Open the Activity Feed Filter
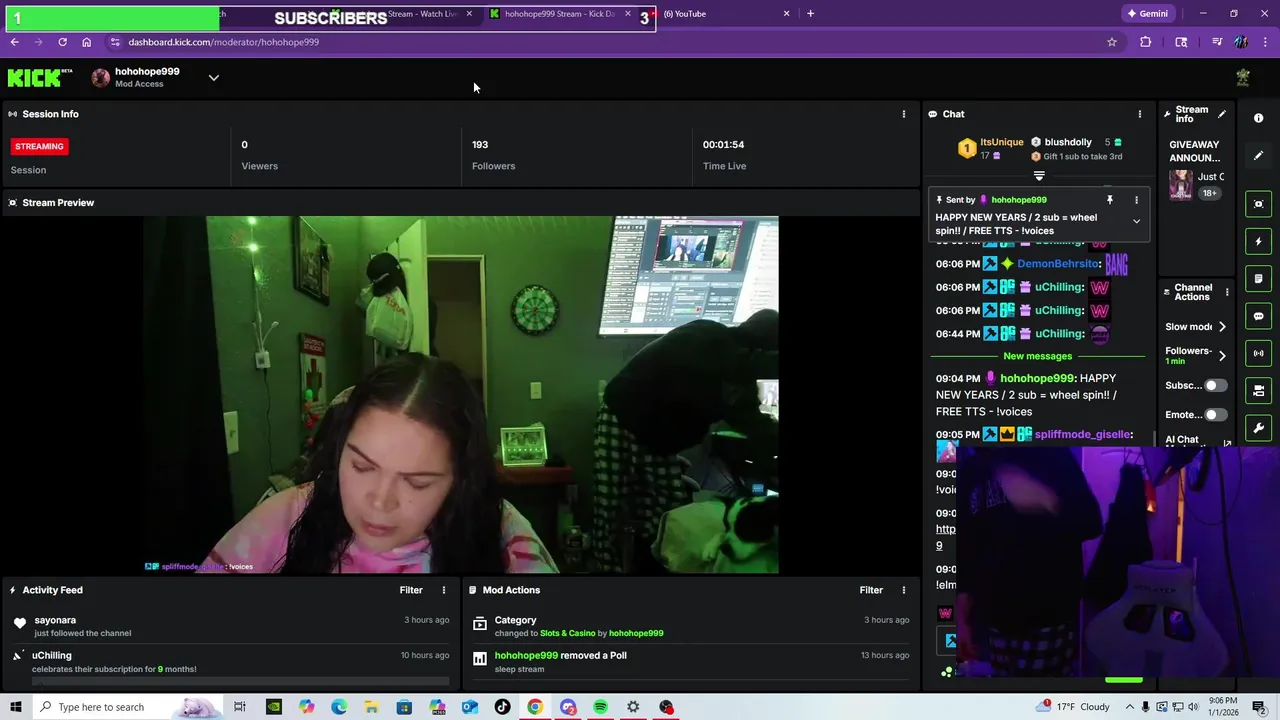 [x=411, y=590]
